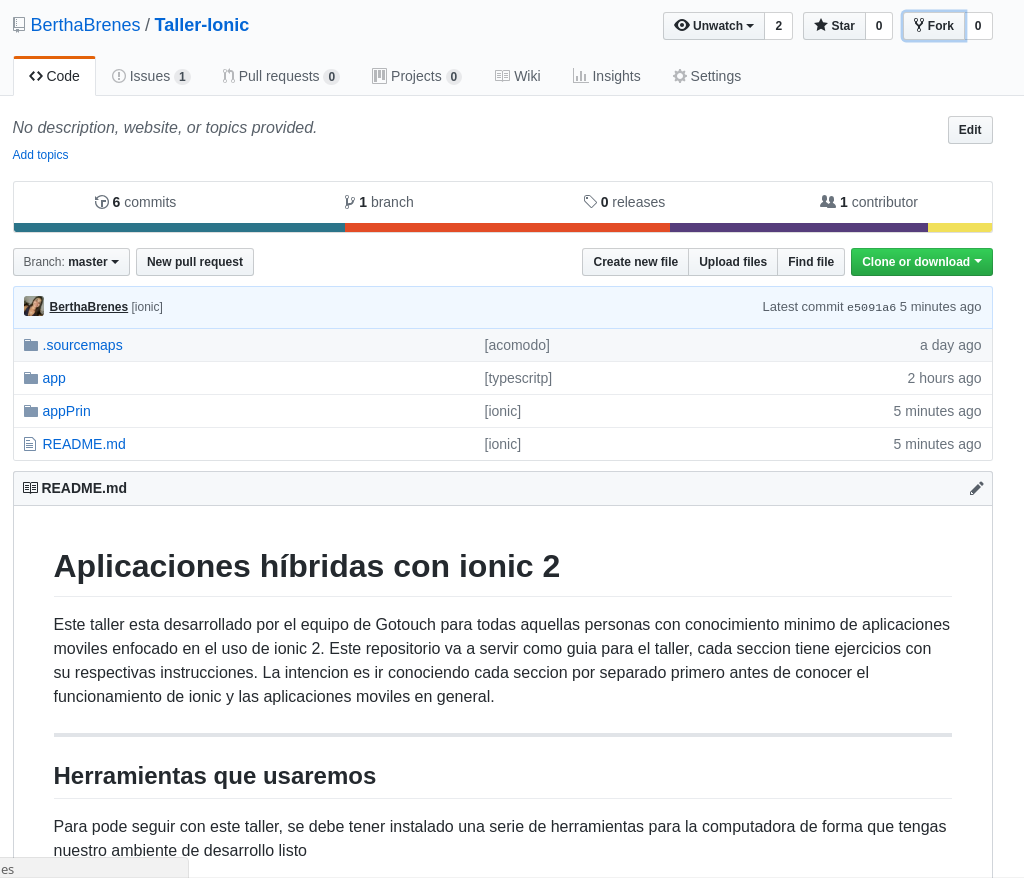1024x878 pixels.
Task: View the 1 contributor link
Action: pyautogui.click(x=869, y=202)
